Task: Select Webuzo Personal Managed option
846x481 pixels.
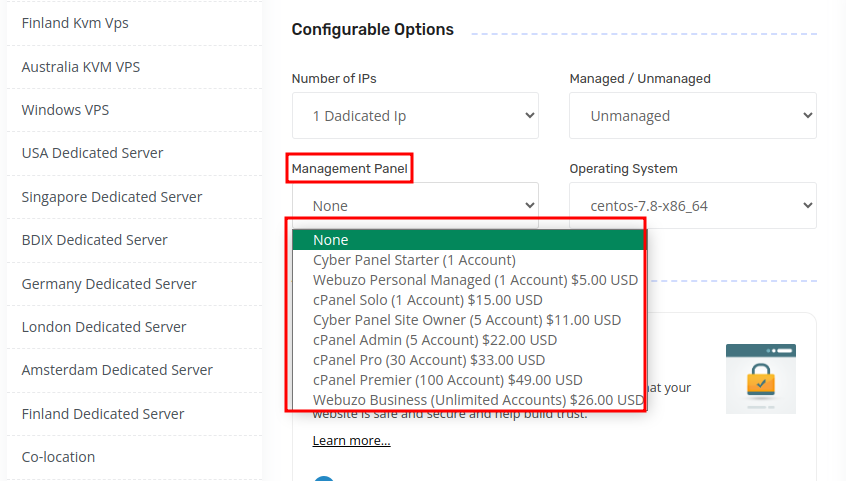Action: coord(475,280)
